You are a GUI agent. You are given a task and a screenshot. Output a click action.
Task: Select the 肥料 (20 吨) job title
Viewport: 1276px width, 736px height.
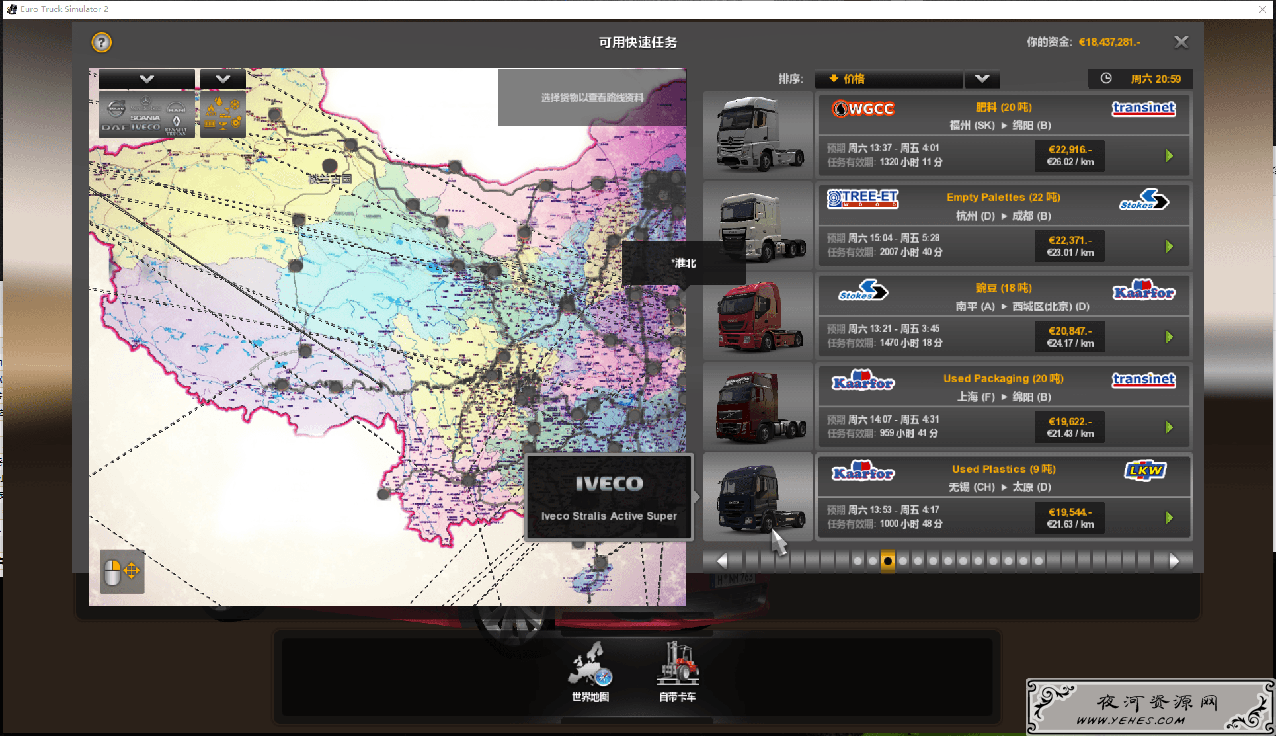tap(1003, 107)
